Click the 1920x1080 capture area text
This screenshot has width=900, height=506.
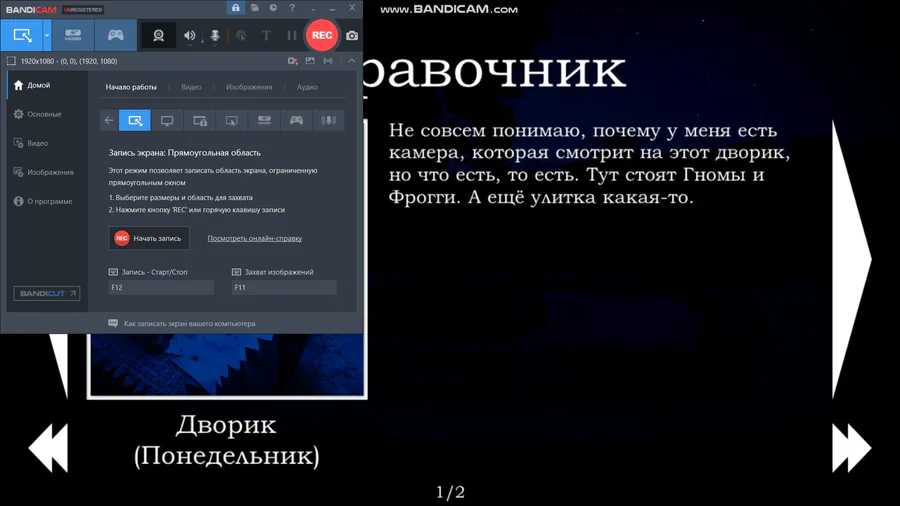point(69,61)
